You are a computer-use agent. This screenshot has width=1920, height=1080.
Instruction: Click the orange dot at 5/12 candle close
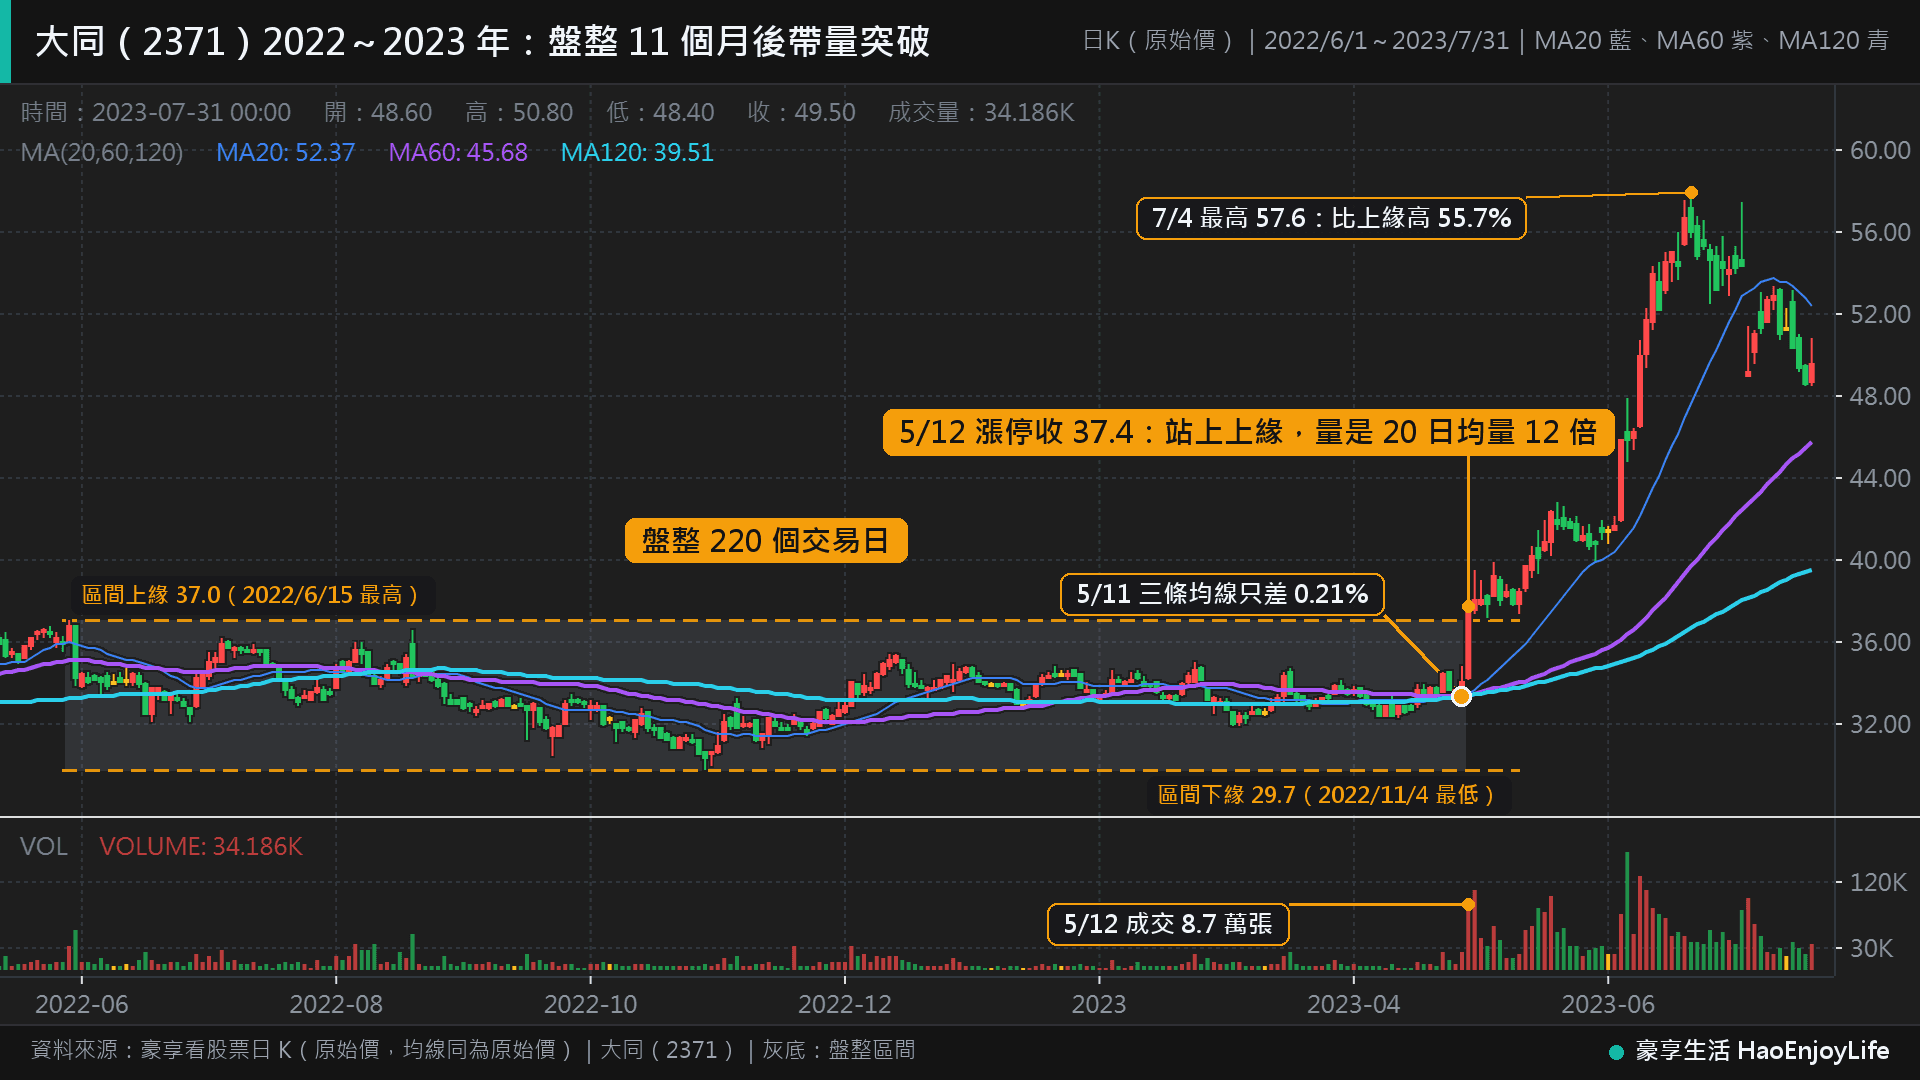pyautogui.click(x=1468, y=606)
